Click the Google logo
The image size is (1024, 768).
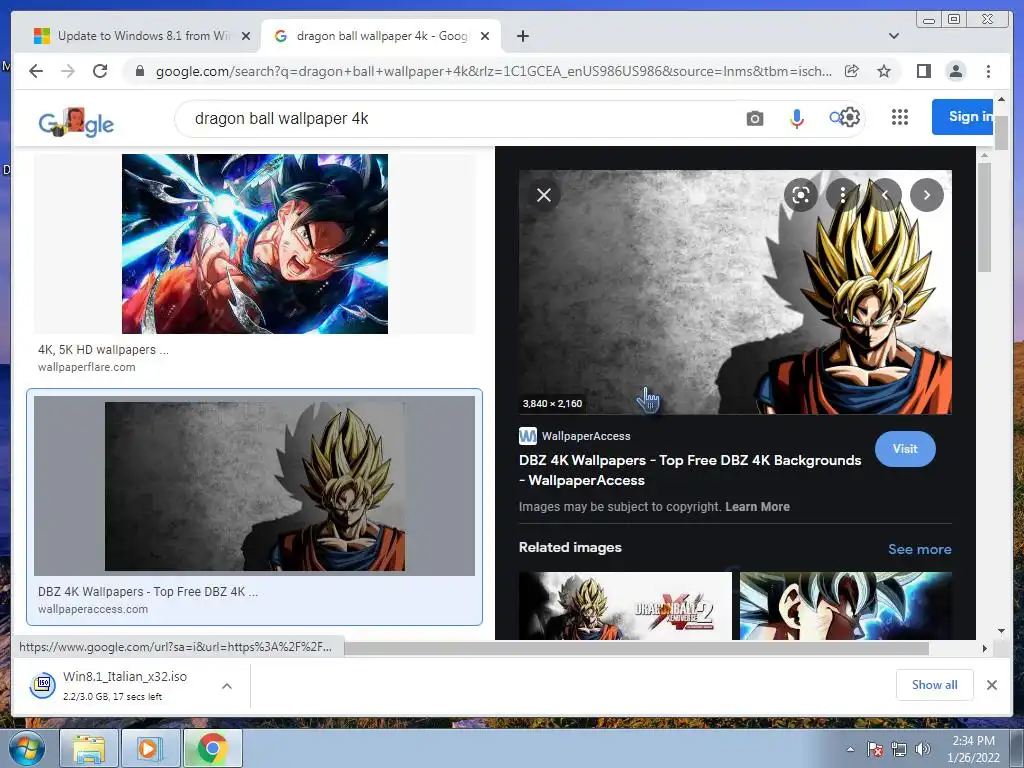point(76,122)
